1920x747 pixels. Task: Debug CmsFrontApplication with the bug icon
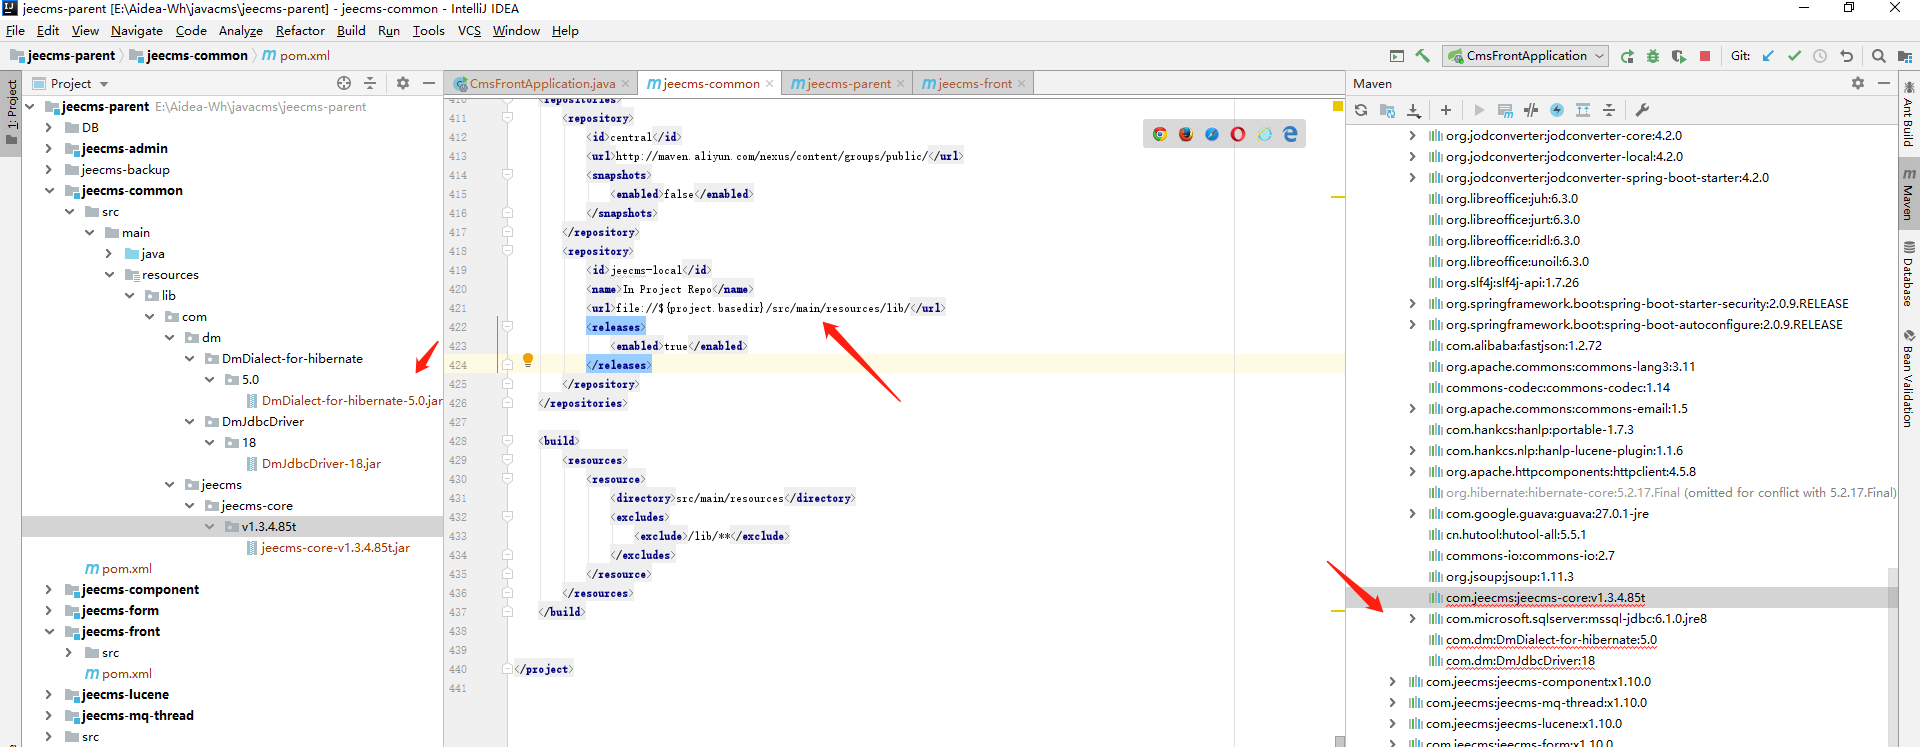[1653, 56]
